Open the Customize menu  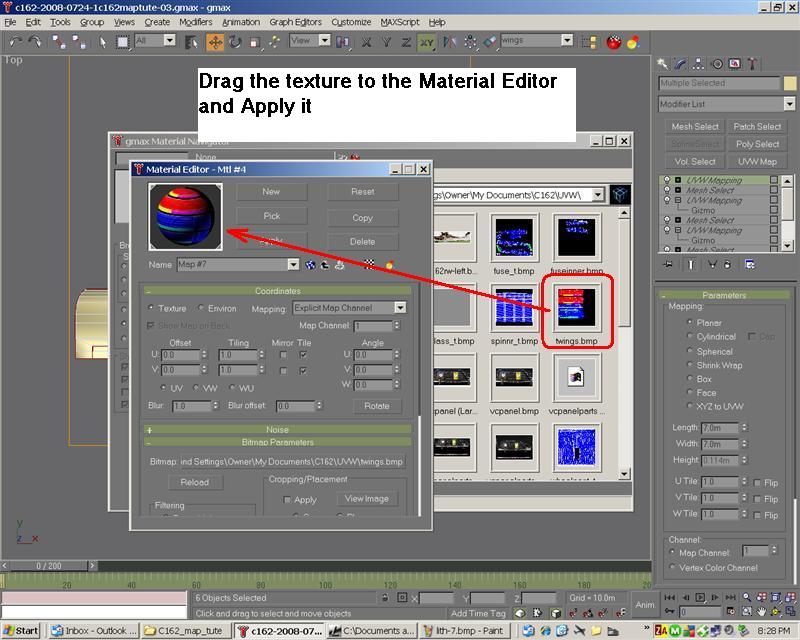click(x=351, y=22)
